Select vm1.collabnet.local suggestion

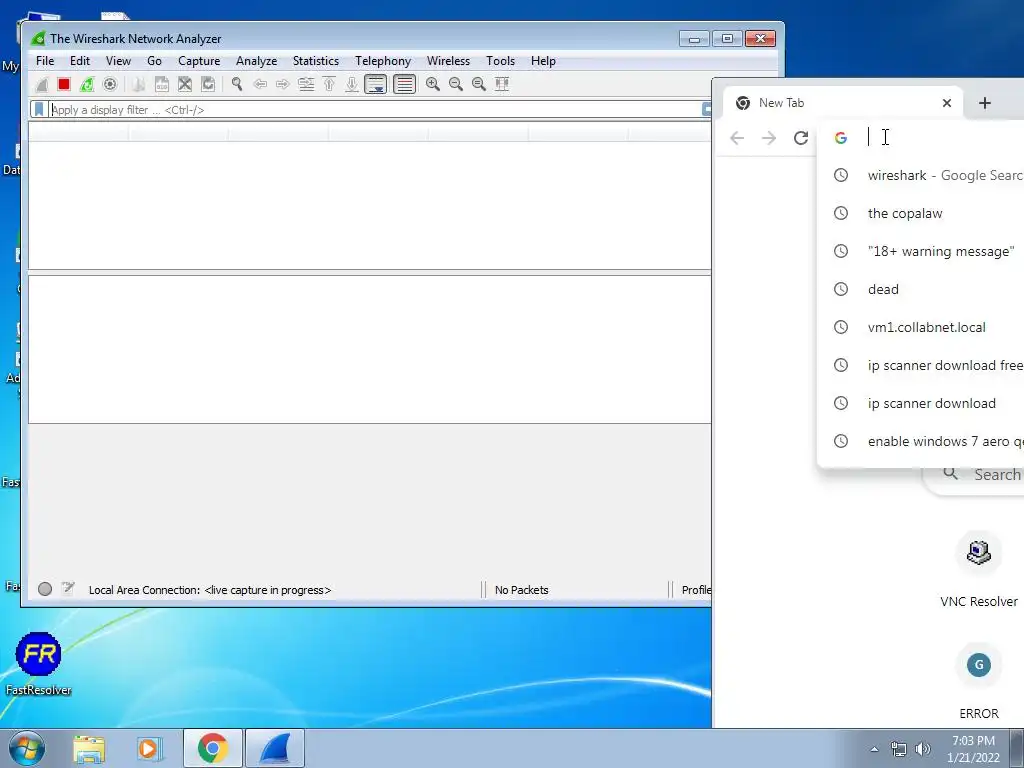[921, 327]
